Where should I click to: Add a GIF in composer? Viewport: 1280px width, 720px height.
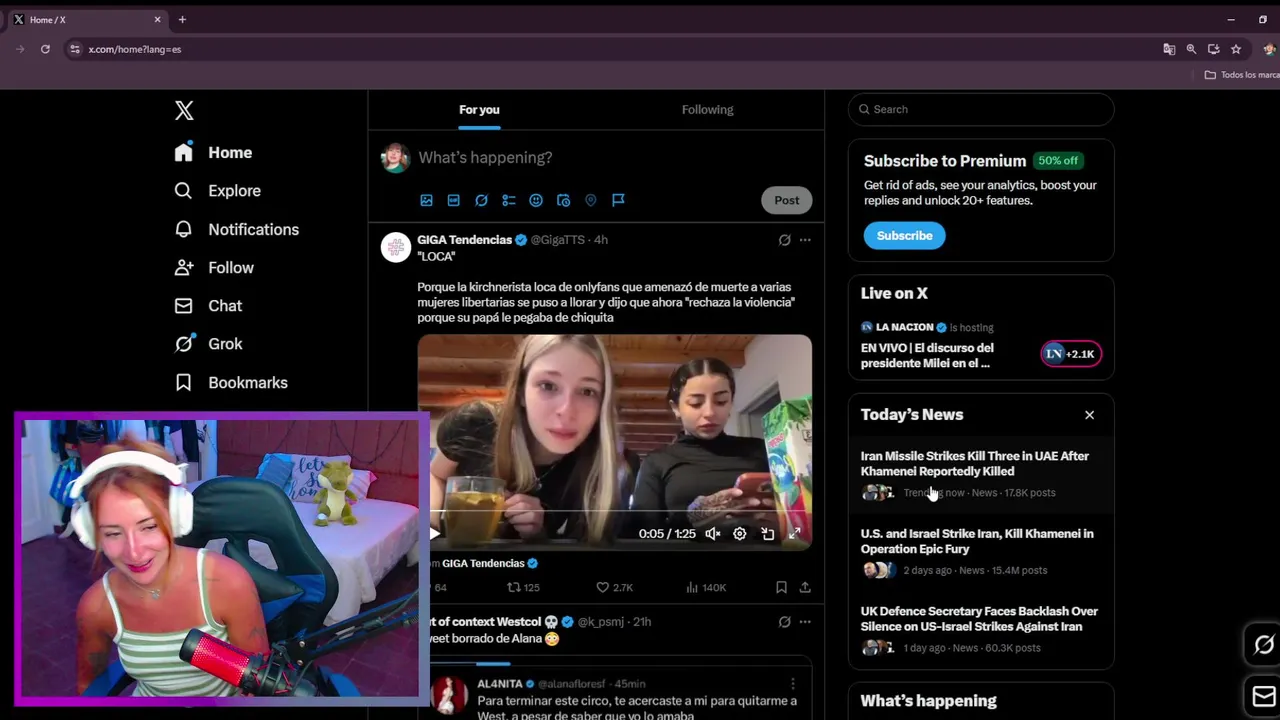[x=453, y=200]
